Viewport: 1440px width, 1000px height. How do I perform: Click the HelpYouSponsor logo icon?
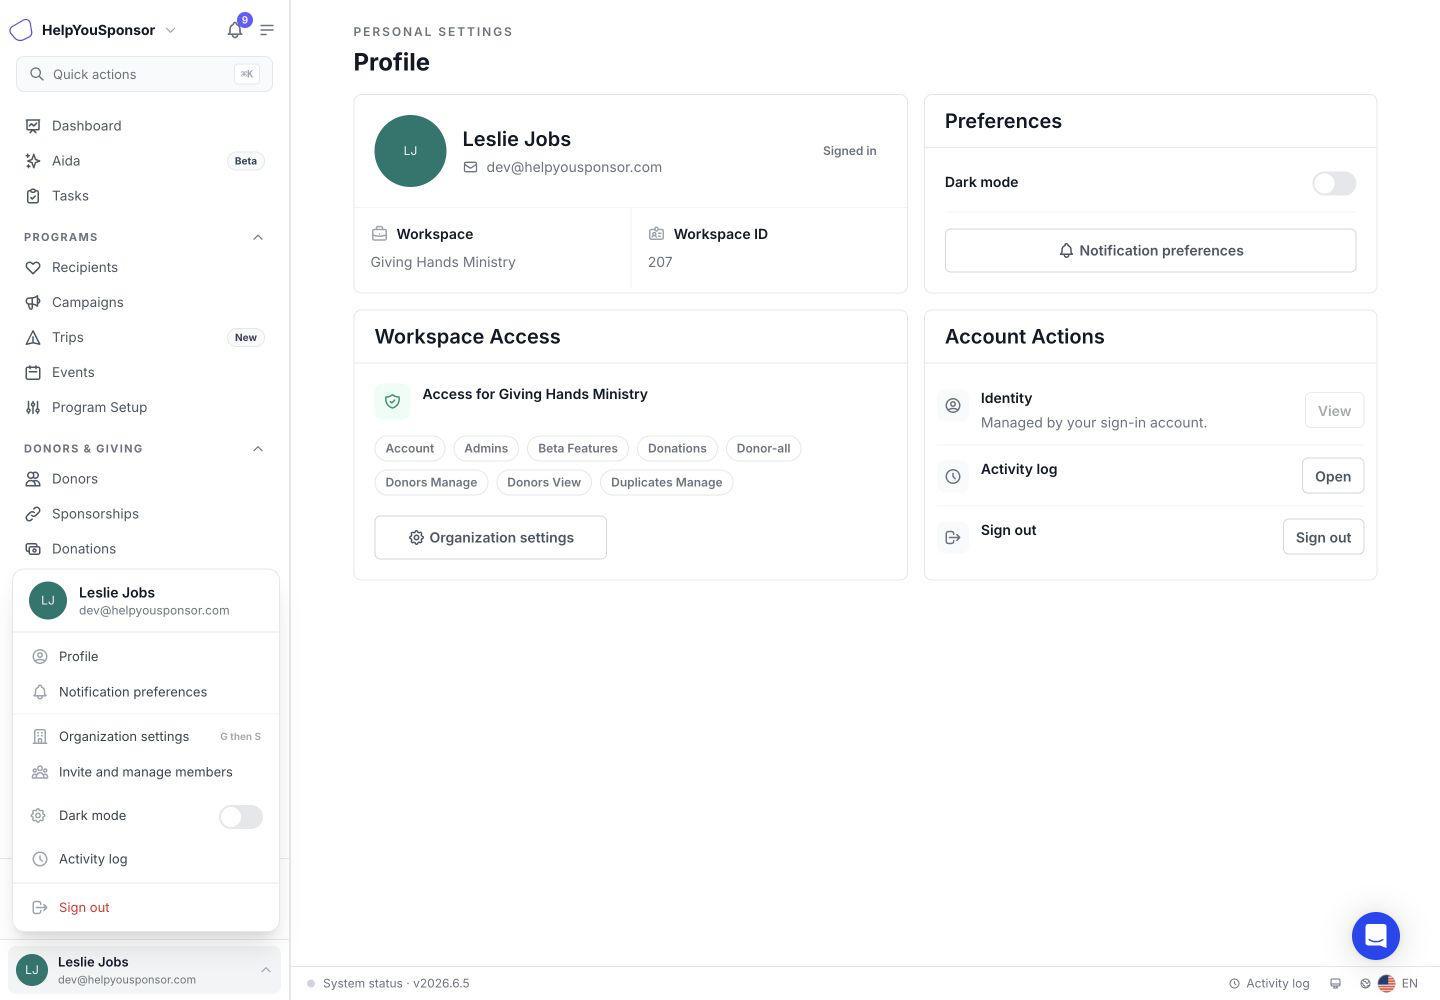pos(21,30)
